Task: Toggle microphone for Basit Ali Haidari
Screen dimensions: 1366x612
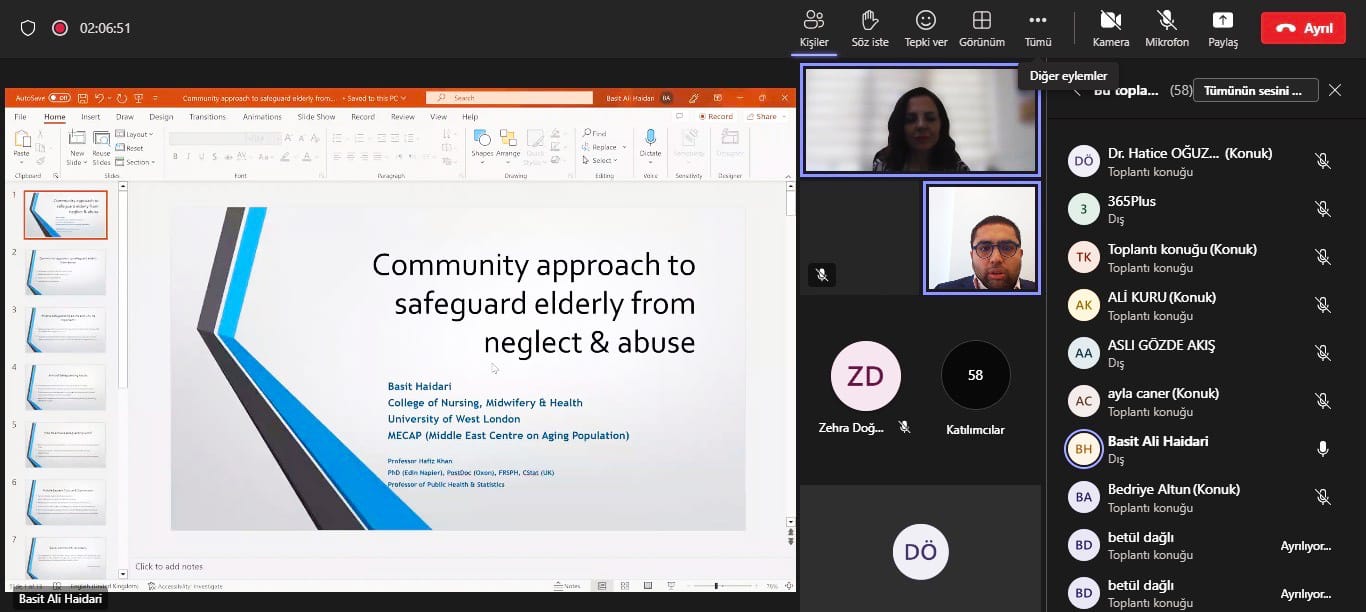Action: point(1322,449)
